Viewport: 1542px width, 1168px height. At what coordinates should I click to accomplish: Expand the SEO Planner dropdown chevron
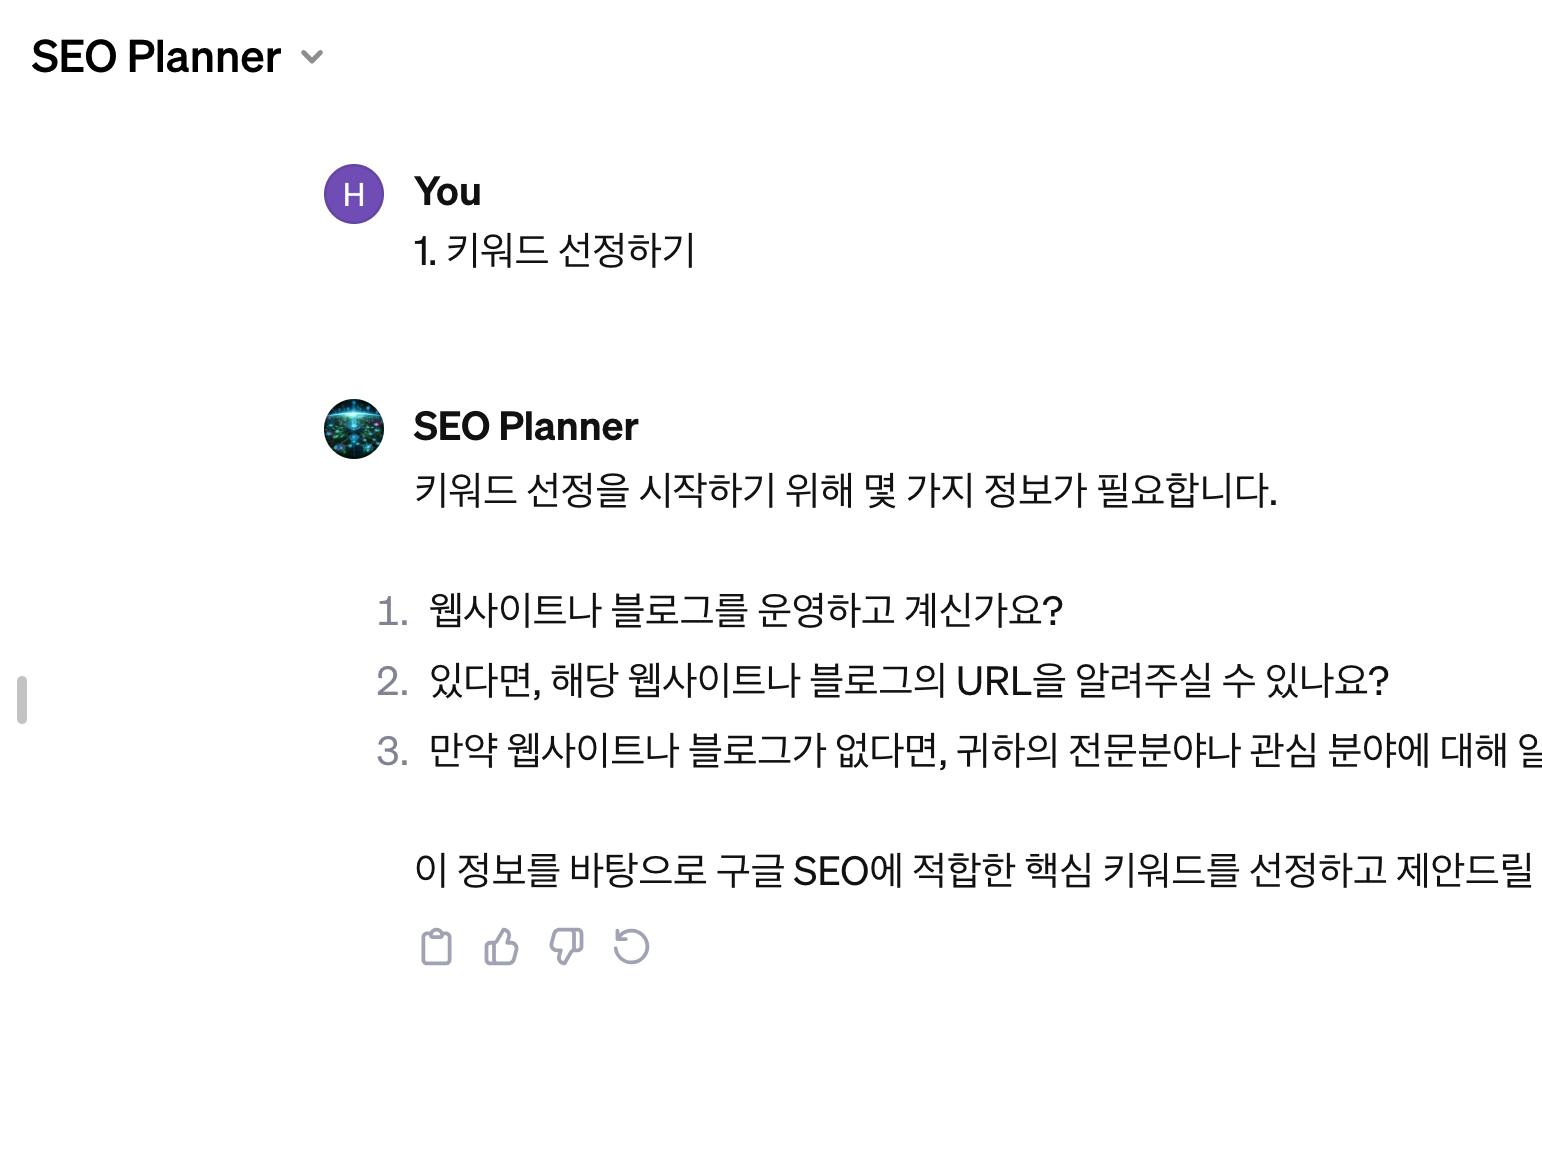tap(312, 57)
